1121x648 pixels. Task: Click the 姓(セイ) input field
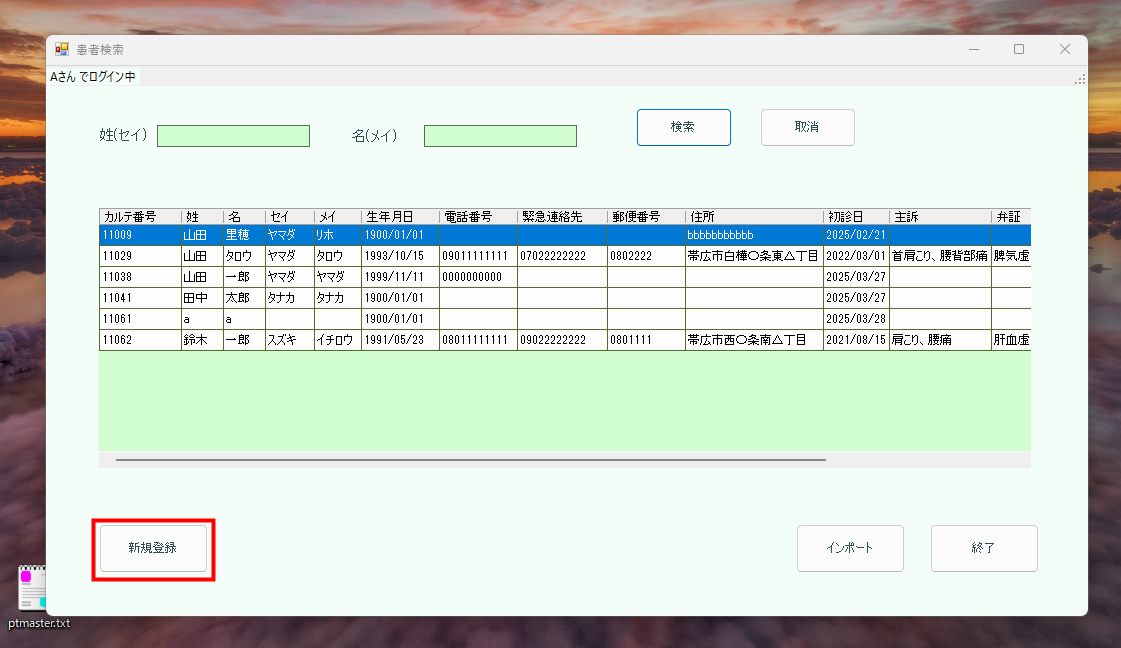tap(233, 136)
